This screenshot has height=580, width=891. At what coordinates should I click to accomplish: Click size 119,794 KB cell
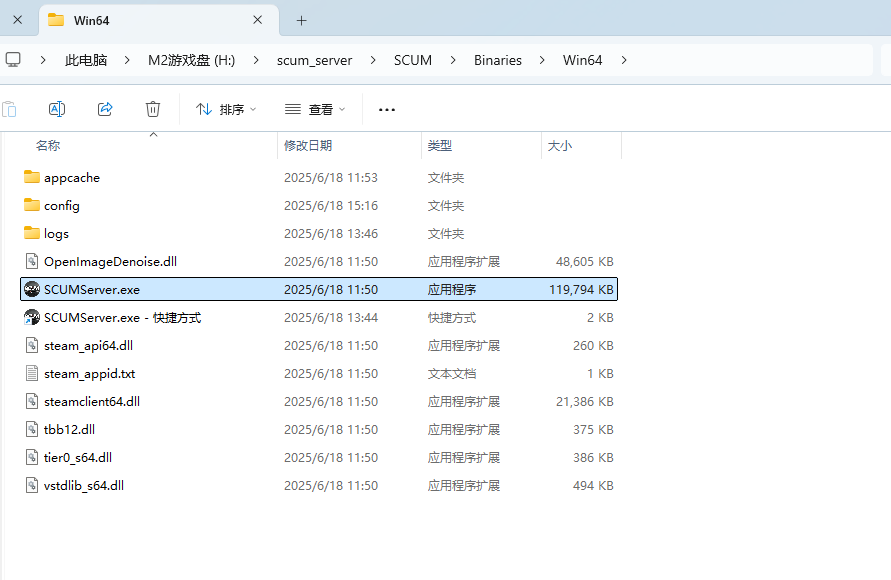(581, 290)
